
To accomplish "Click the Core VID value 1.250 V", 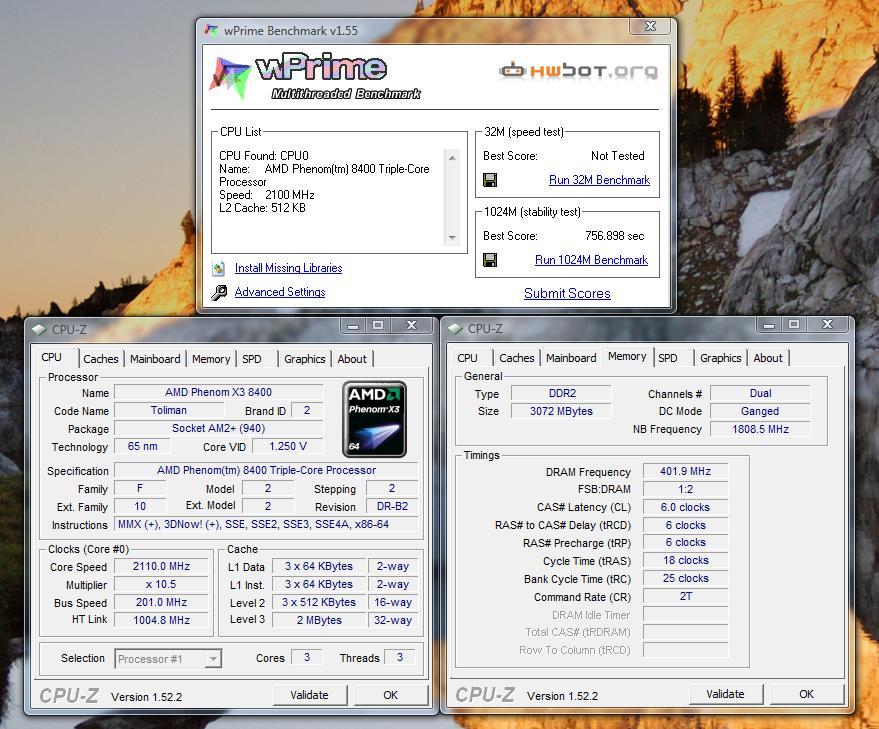I will coord(288,446).
